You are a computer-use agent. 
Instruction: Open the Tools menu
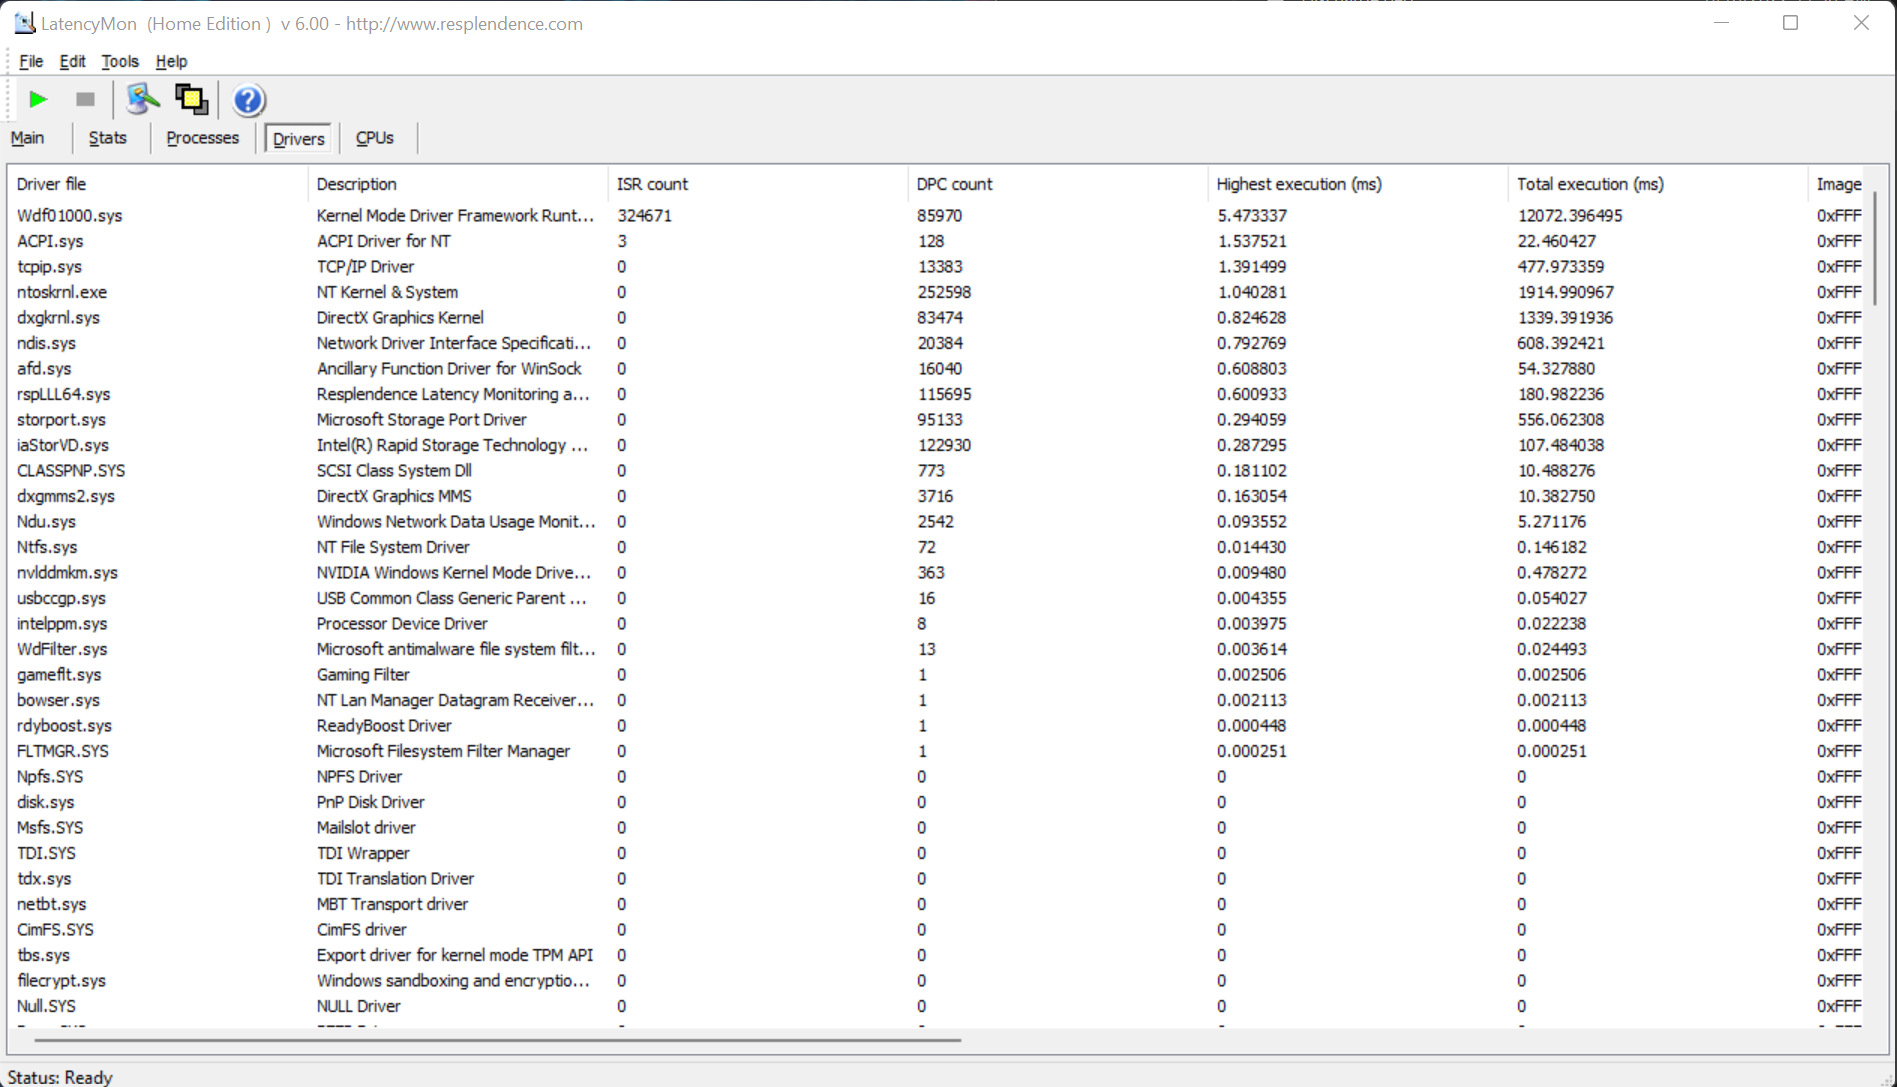pos(120,61)
